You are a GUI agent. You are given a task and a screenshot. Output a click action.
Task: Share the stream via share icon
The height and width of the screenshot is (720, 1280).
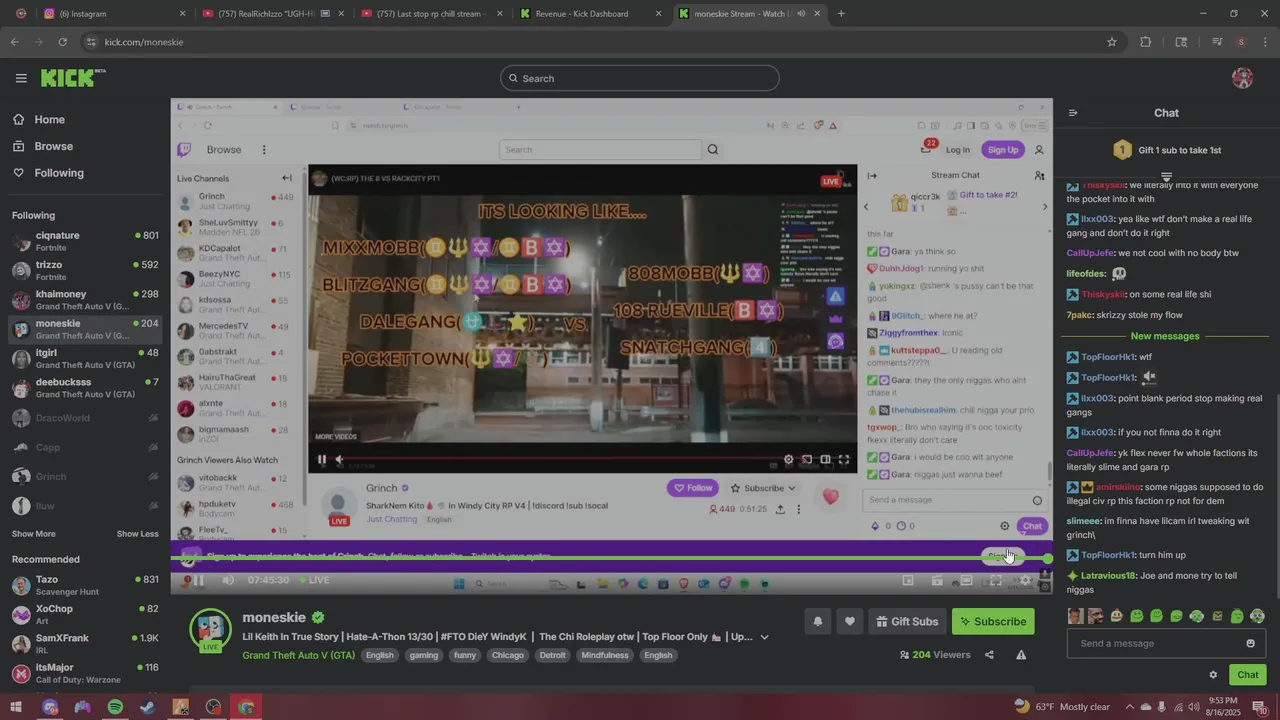989,655
